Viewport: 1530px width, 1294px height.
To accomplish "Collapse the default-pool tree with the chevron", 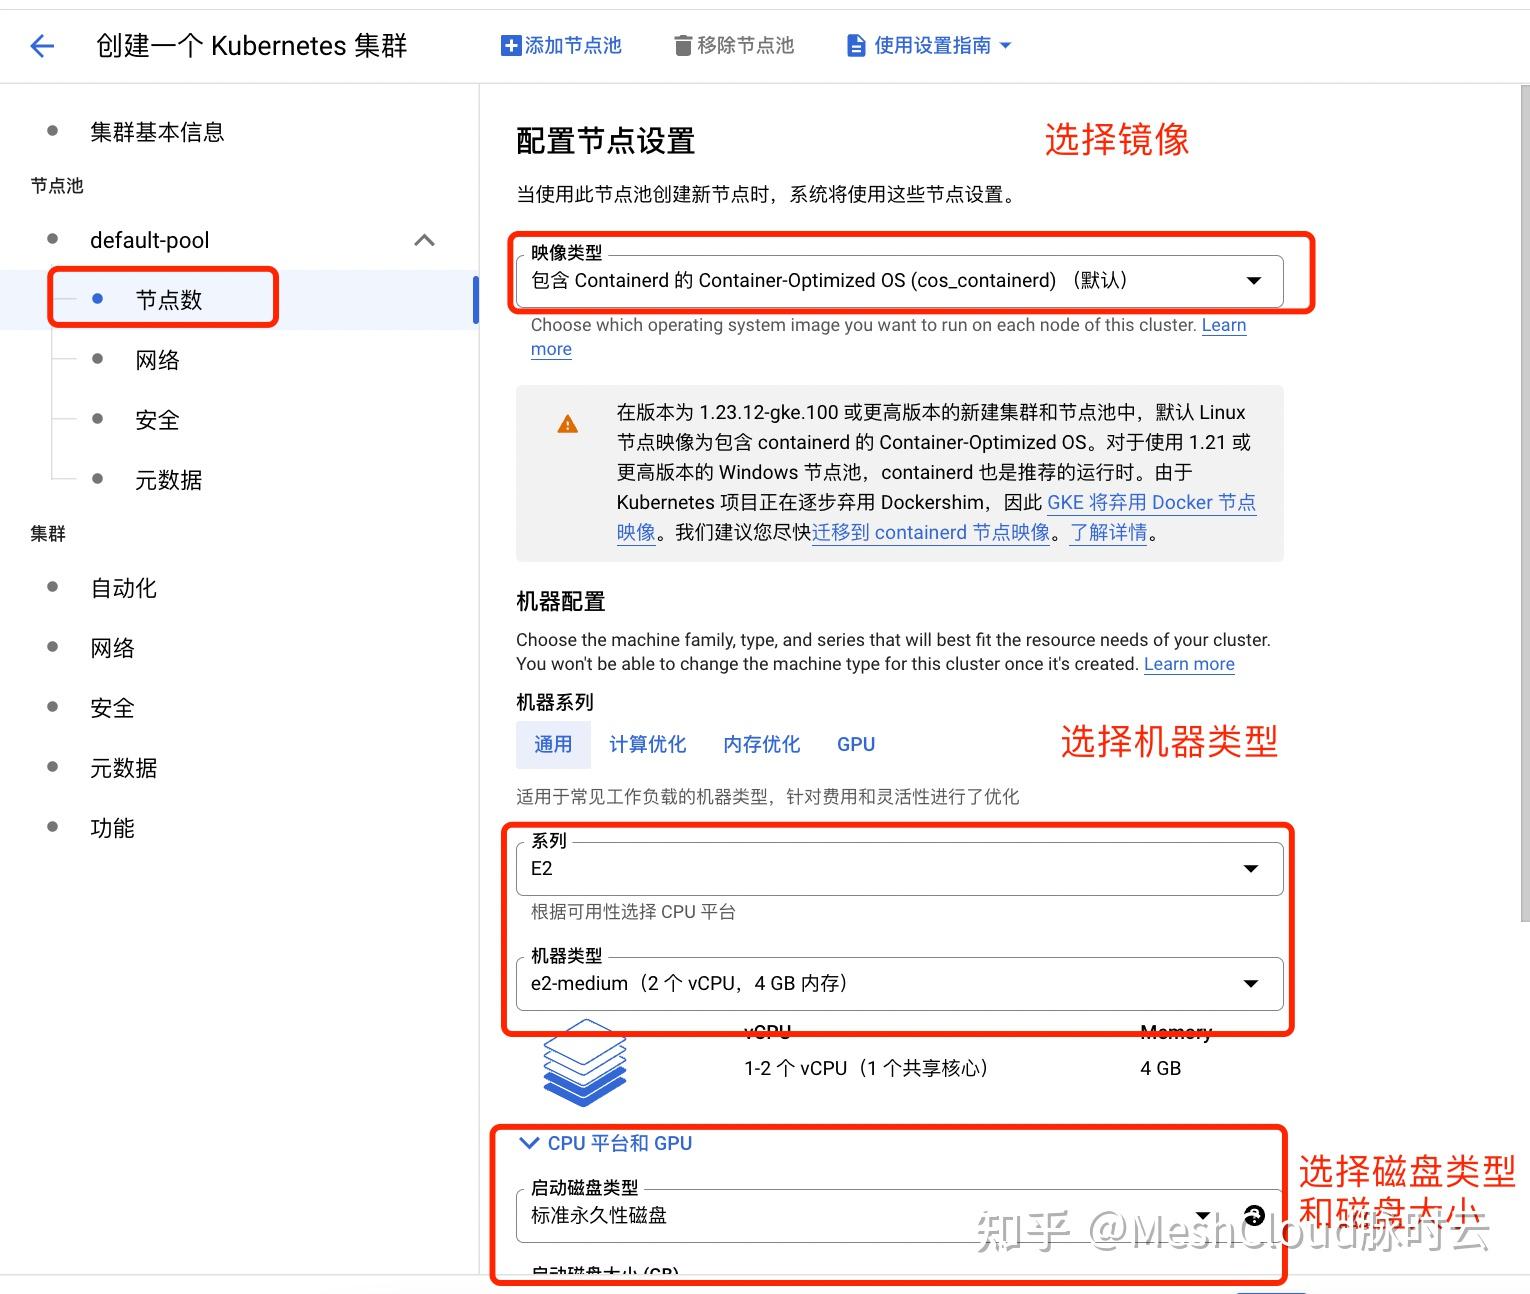I will [x=423, y=240].
